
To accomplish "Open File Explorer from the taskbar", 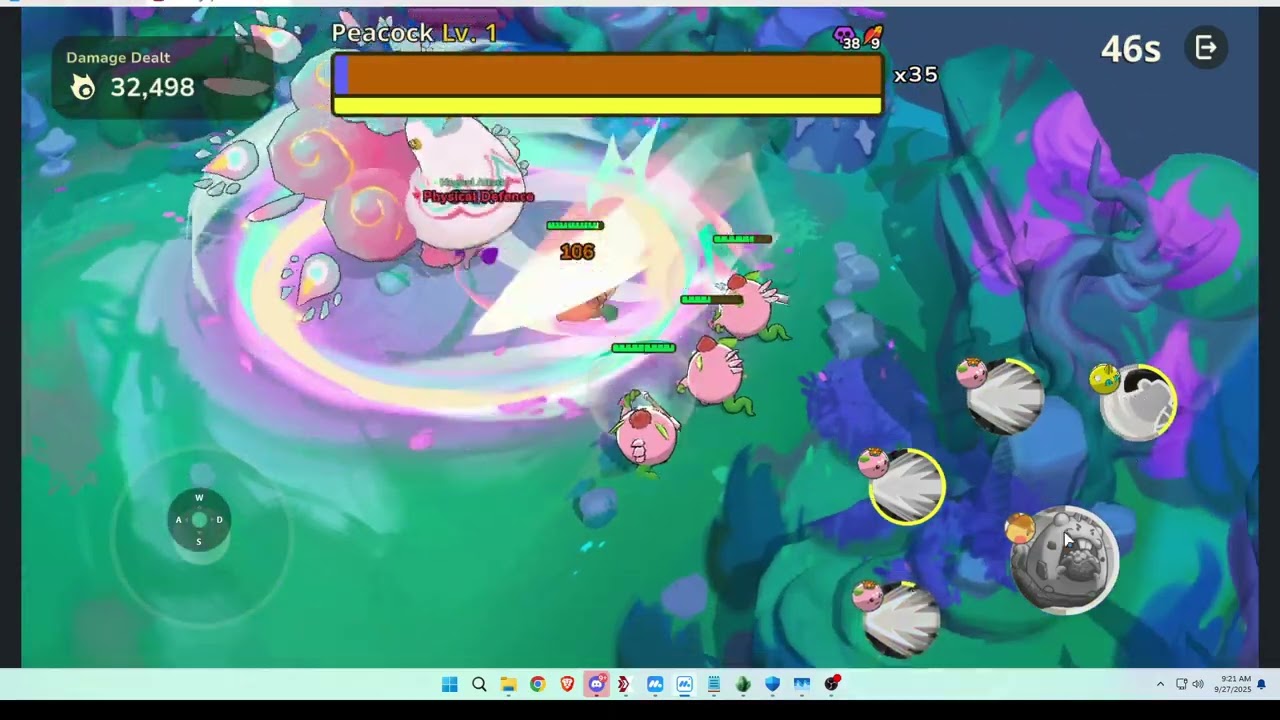I will pos(508,684).
